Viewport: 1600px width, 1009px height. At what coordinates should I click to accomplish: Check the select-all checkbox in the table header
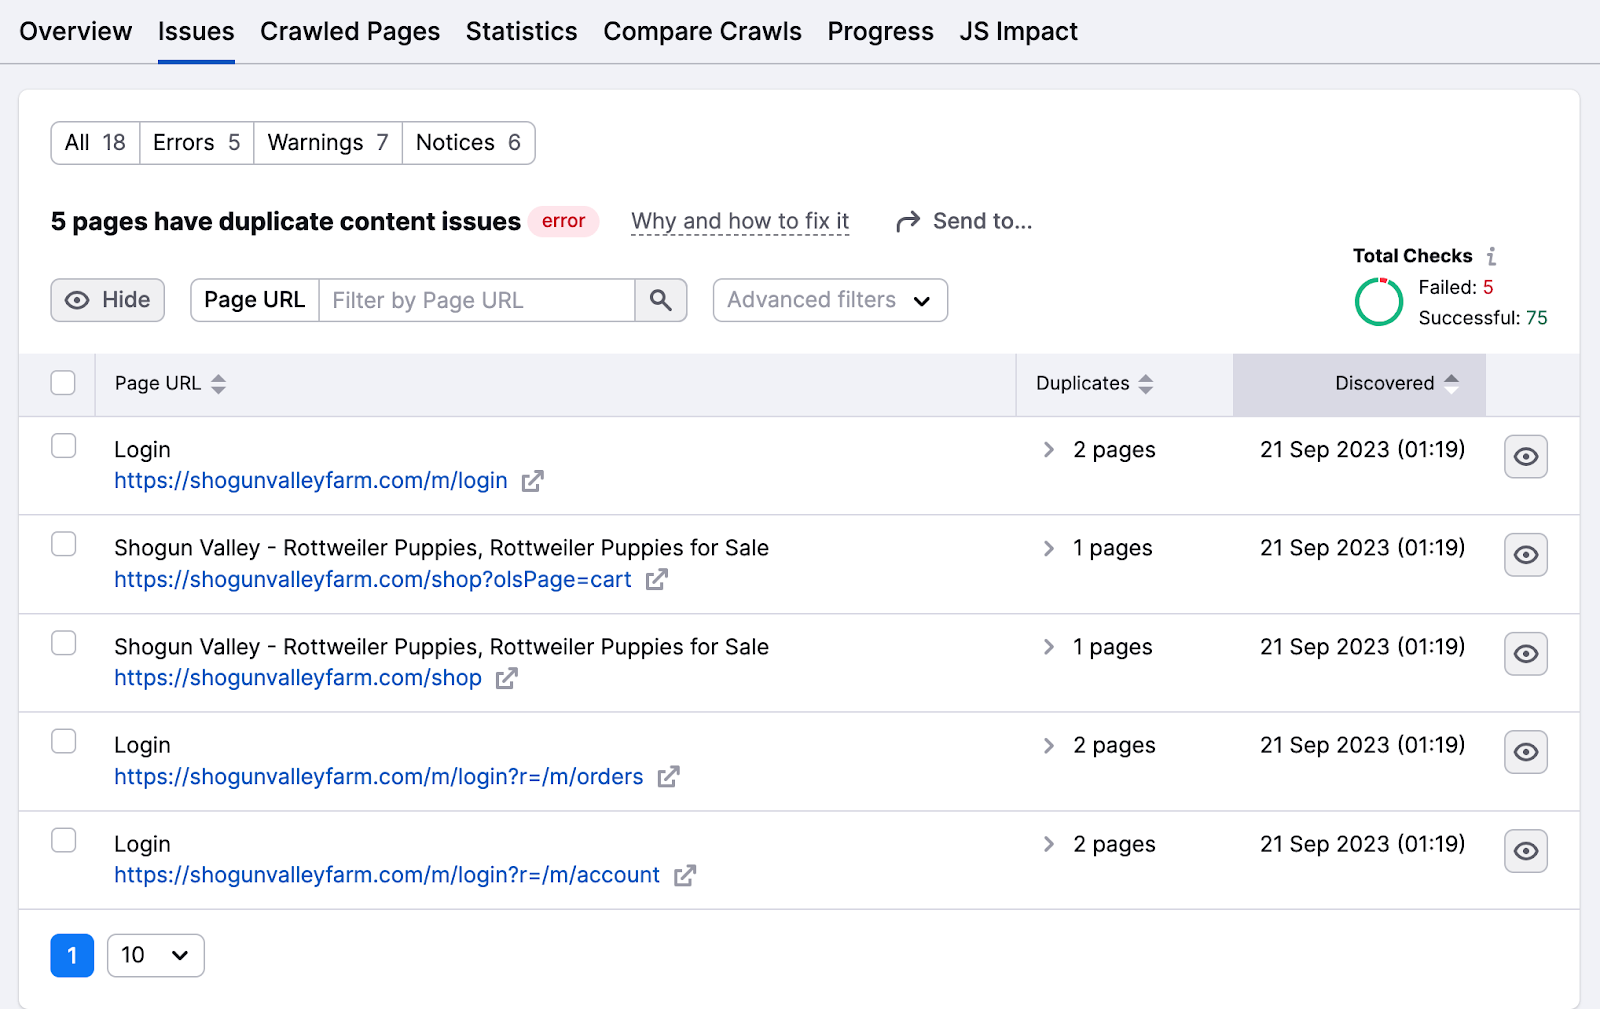63,382
